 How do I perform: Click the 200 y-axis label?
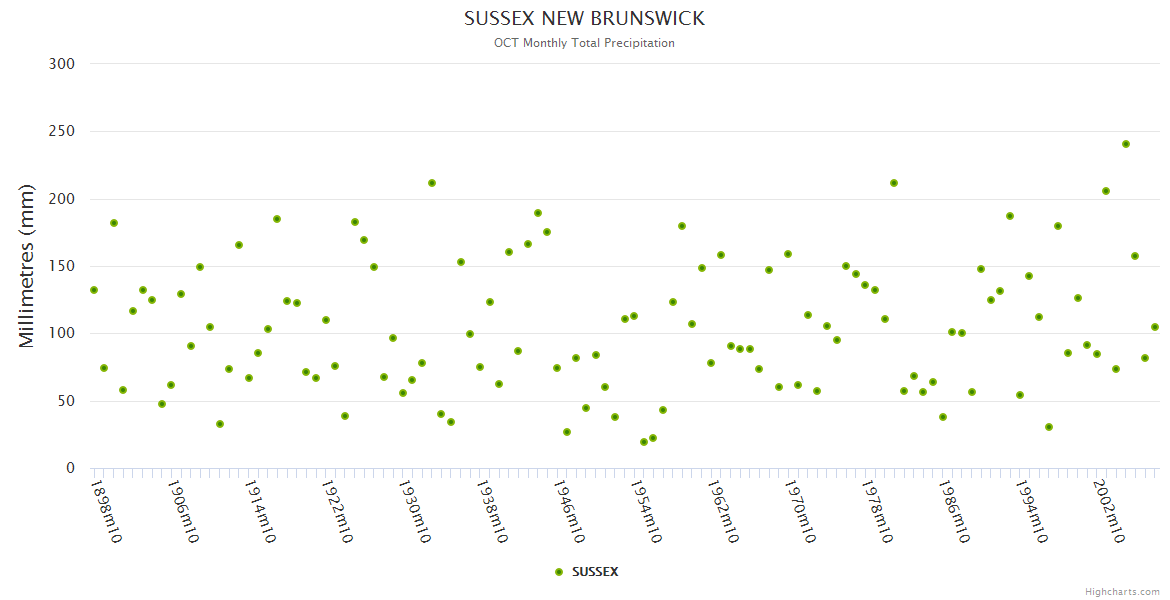62,199
